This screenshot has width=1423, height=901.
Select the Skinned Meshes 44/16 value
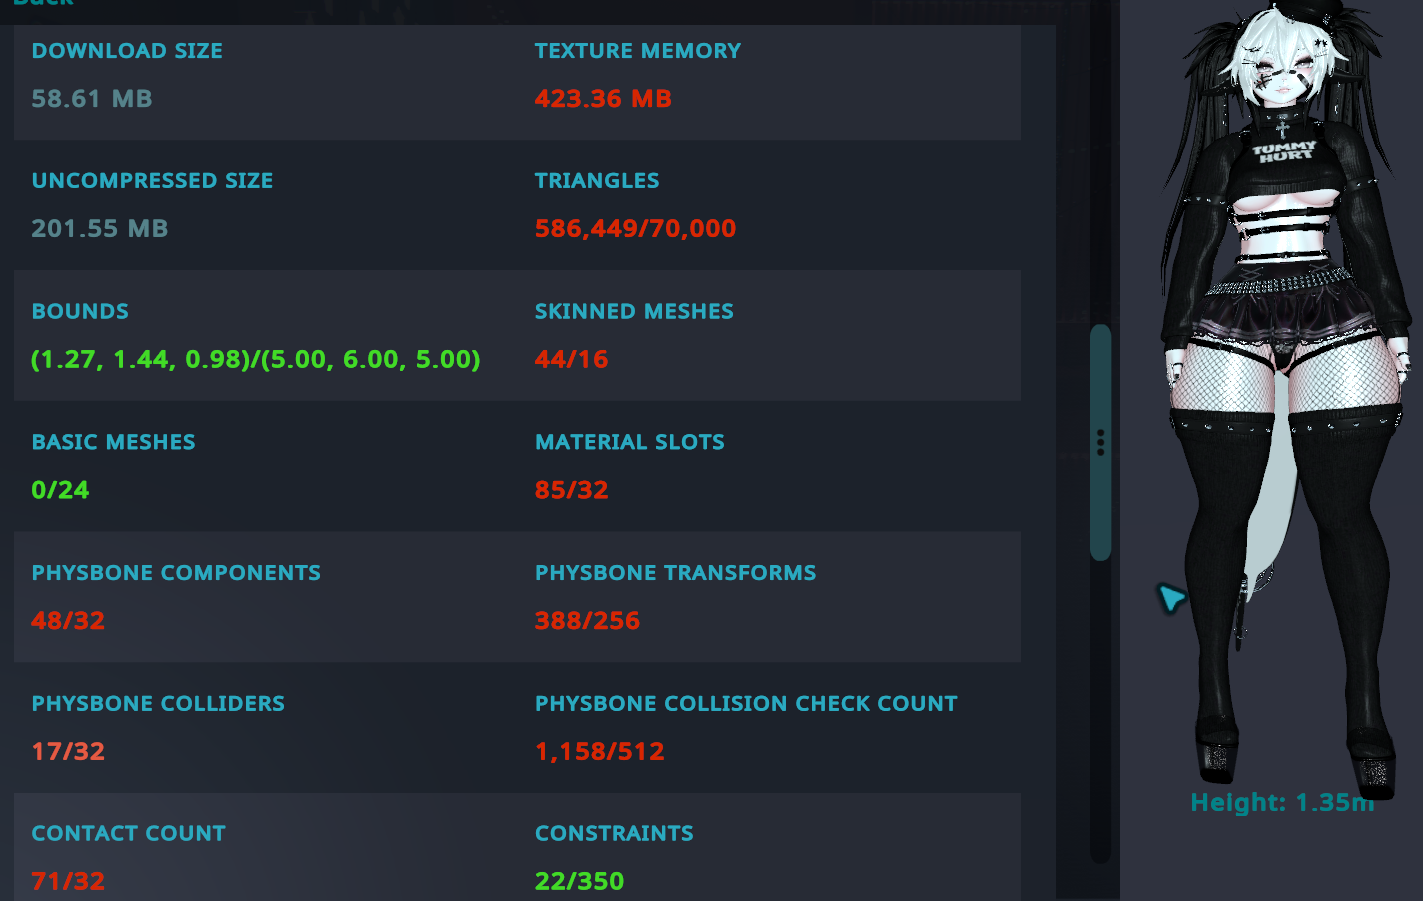[571, 359]
